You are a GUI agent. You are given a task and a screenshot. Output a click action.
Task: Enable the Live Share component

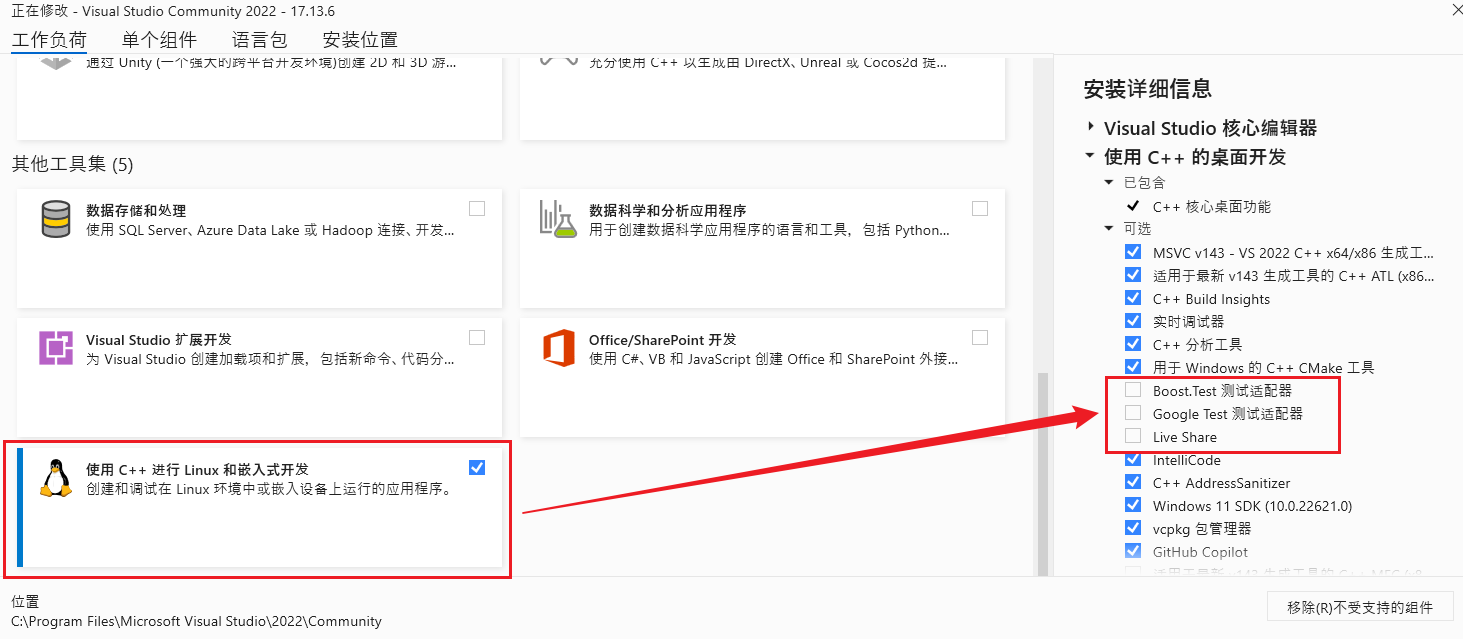(1133, 436)
